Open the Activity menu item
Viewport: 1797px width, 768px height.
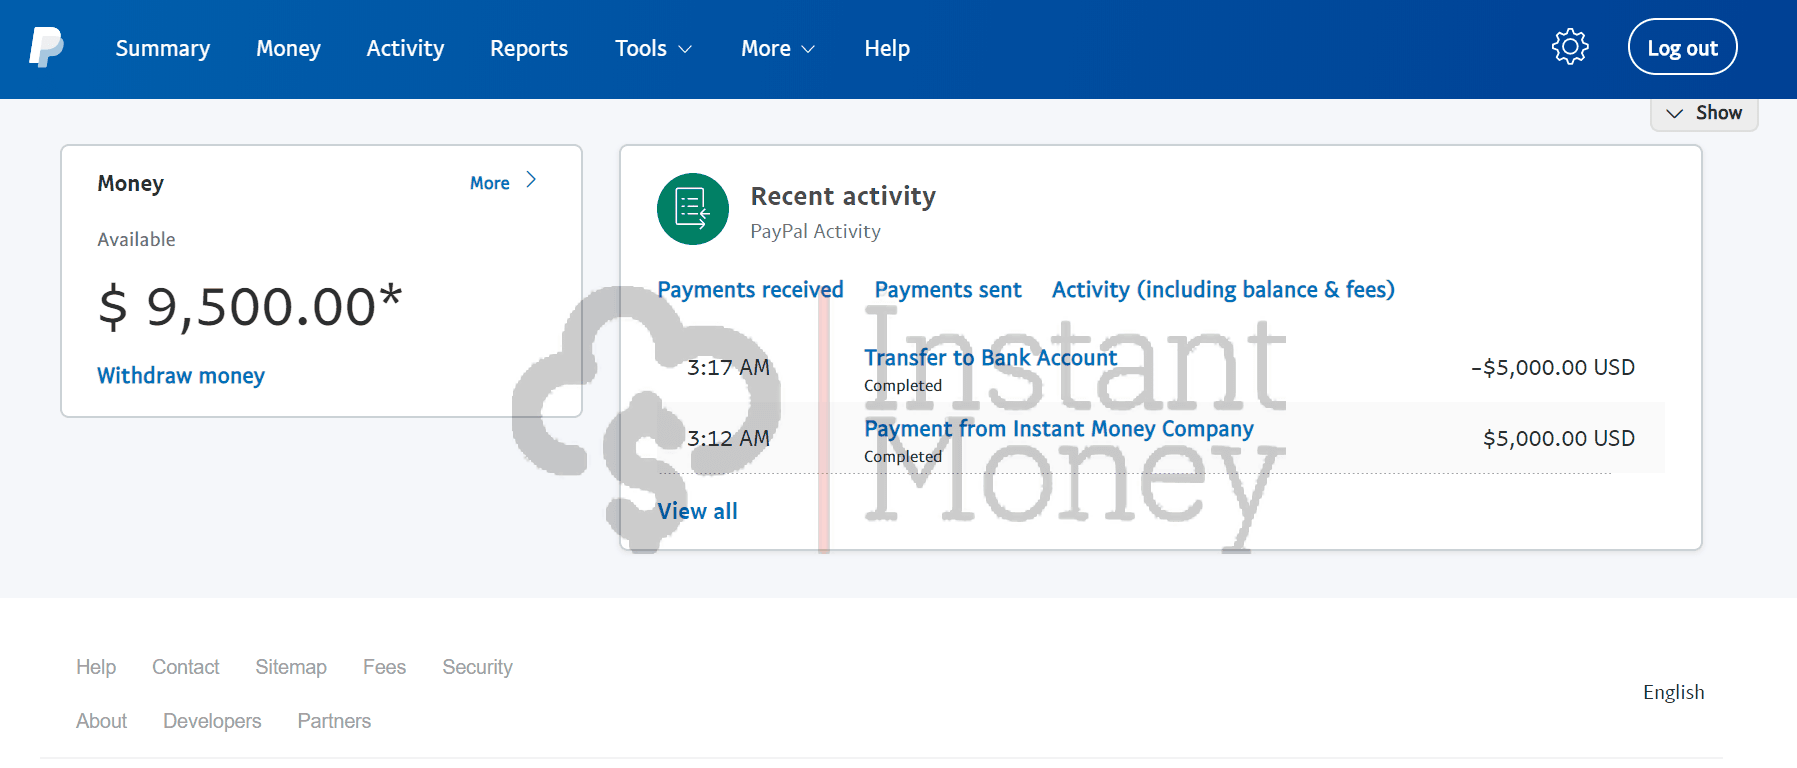(405, 48)
